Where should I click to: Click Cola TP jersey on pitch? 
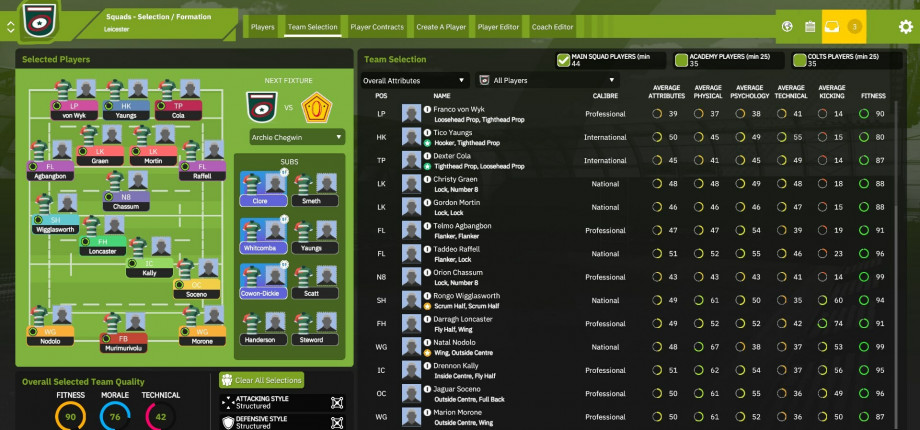tap(167, 90)
